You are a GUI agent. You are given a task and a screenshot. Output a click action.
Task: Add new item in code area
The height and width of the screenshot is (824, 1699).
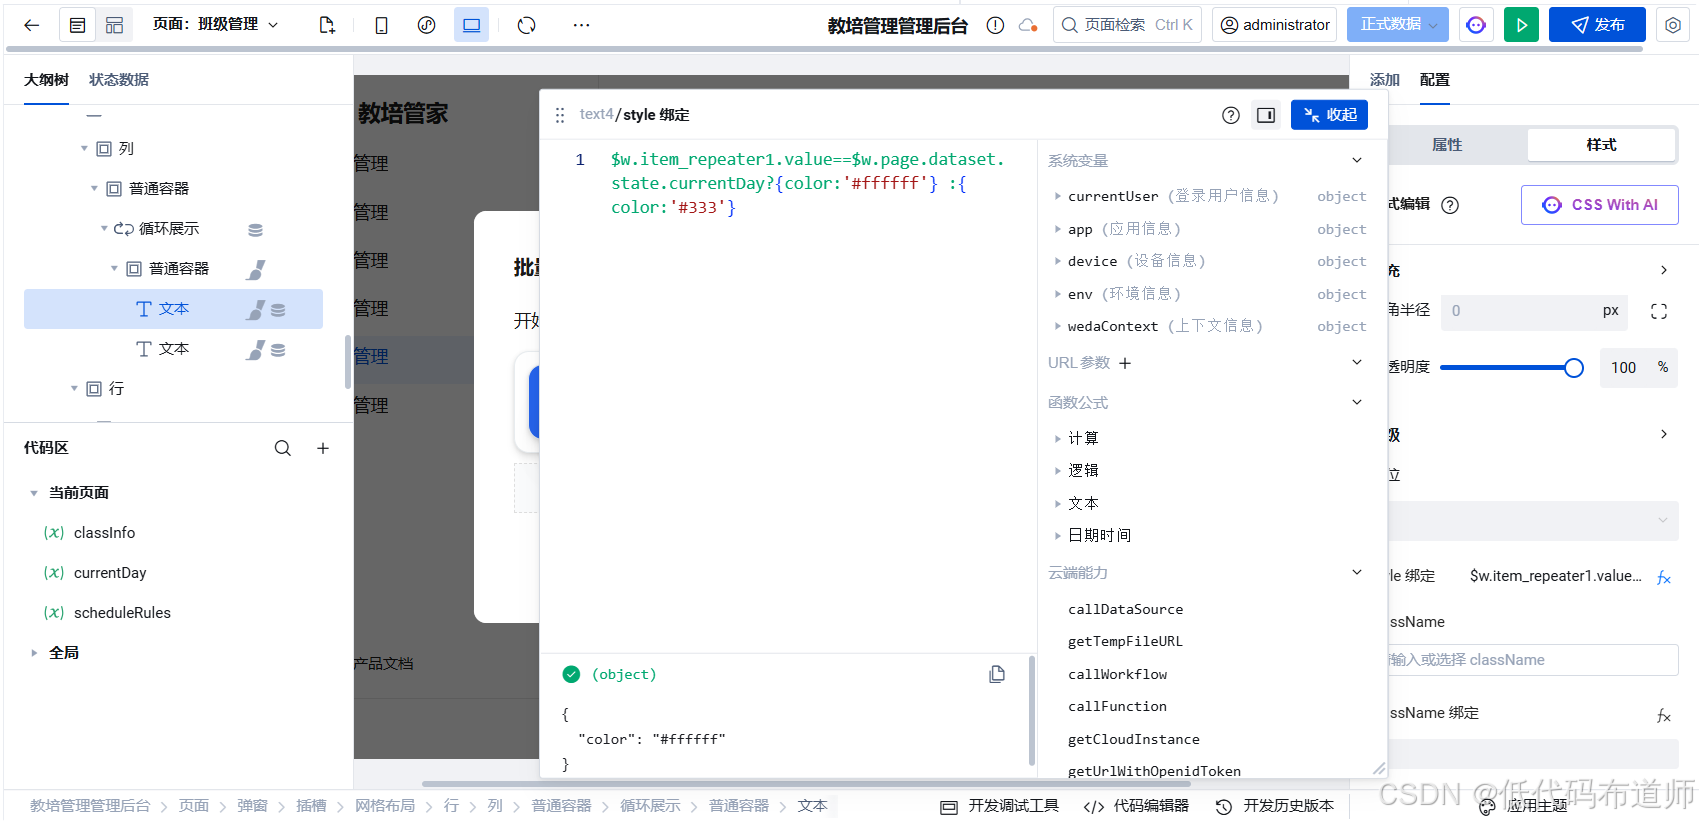(x=323, y=448)
